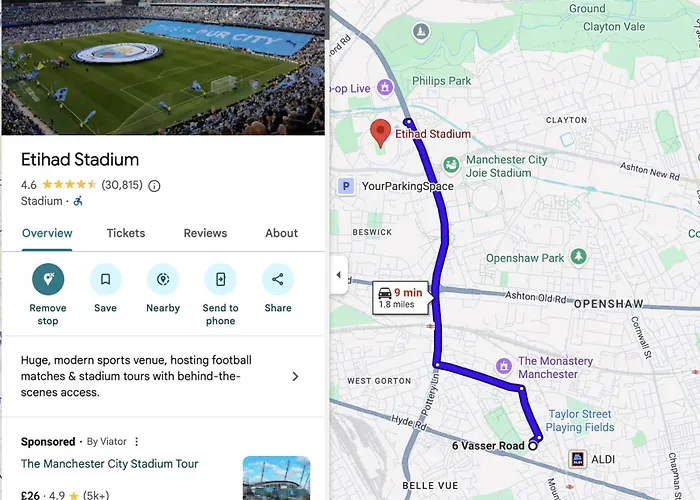Image resolution: width=700 pixels, height=500 pixels.
Task: Click the Remove stop icon
Action: click(48, 280)
